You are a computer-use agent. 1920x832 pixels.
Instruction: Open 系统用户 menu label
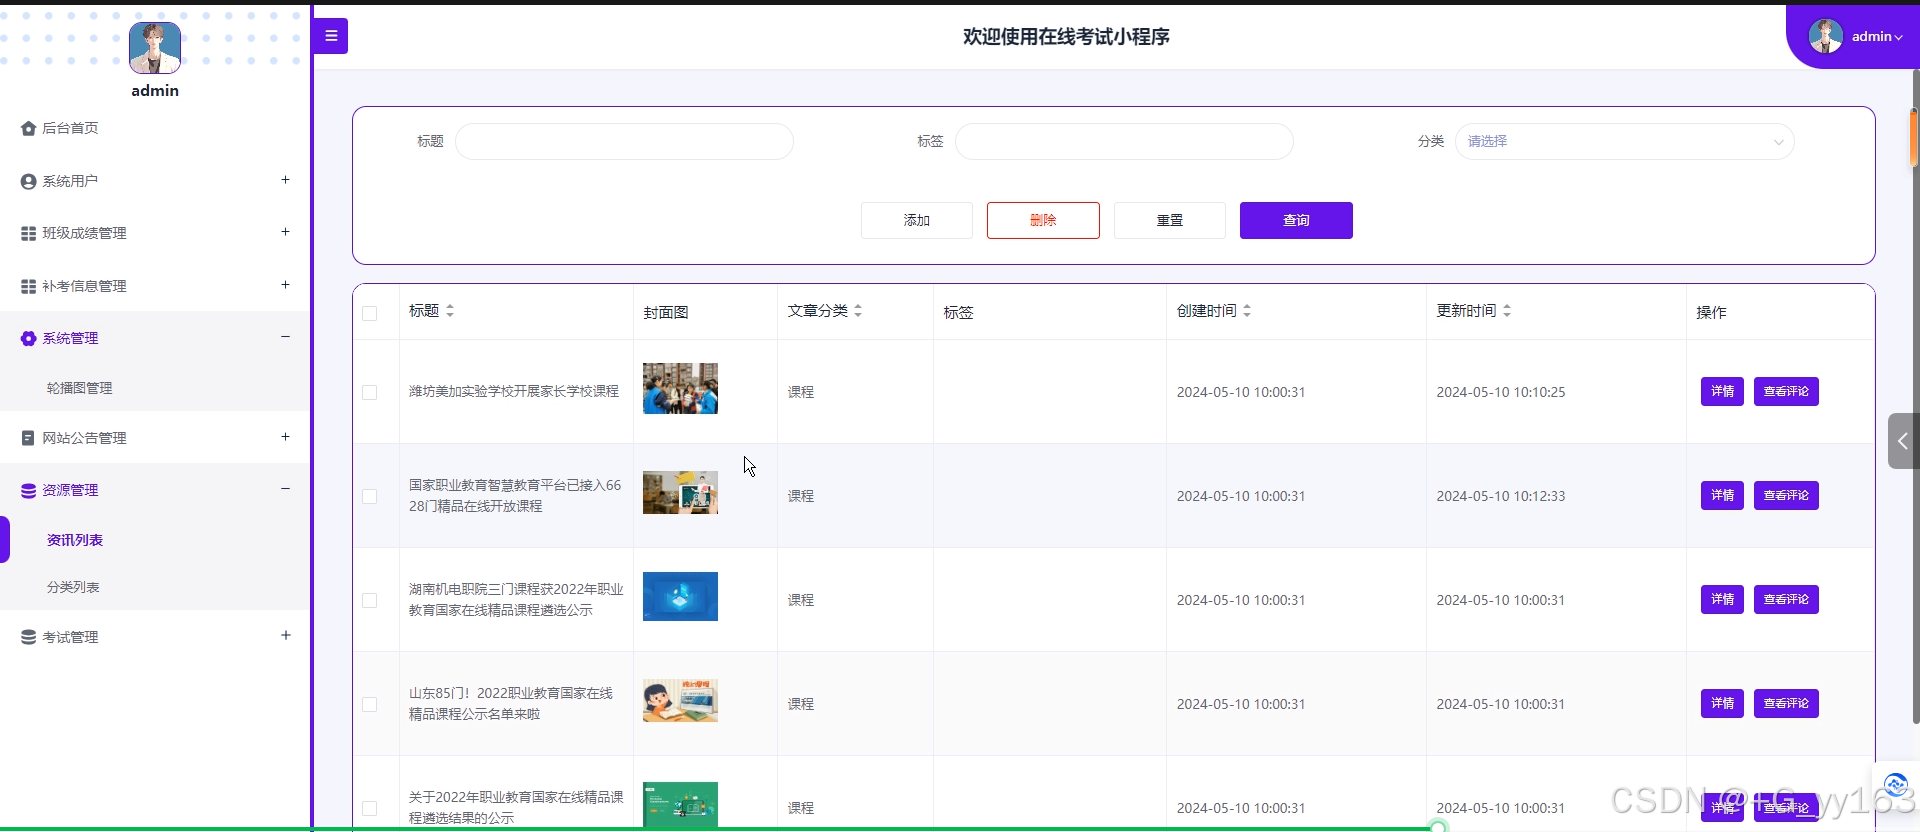pyautogui.click(x=70, y=181)
